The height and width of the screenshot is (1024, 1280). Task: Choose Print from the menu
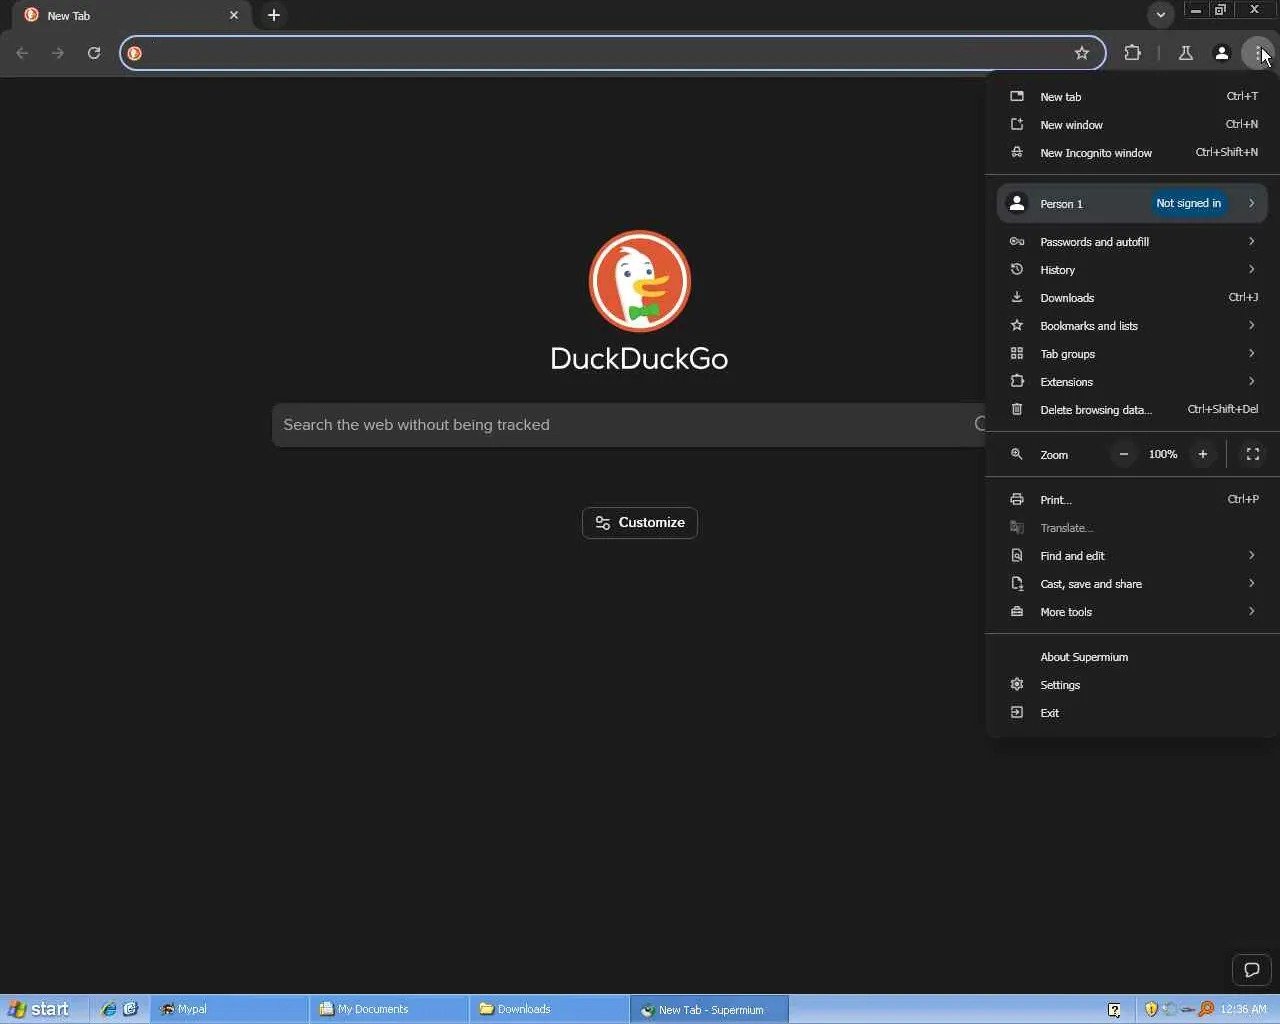click(x=1132, y=500)
